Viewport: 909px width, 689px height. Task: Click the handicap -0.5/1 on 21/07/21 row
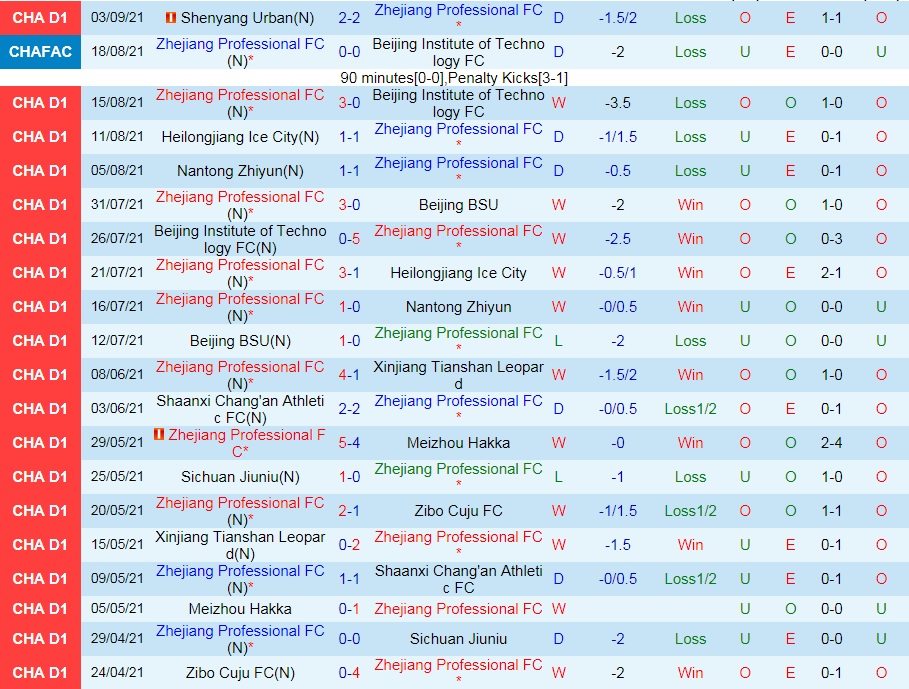point(617,273)
